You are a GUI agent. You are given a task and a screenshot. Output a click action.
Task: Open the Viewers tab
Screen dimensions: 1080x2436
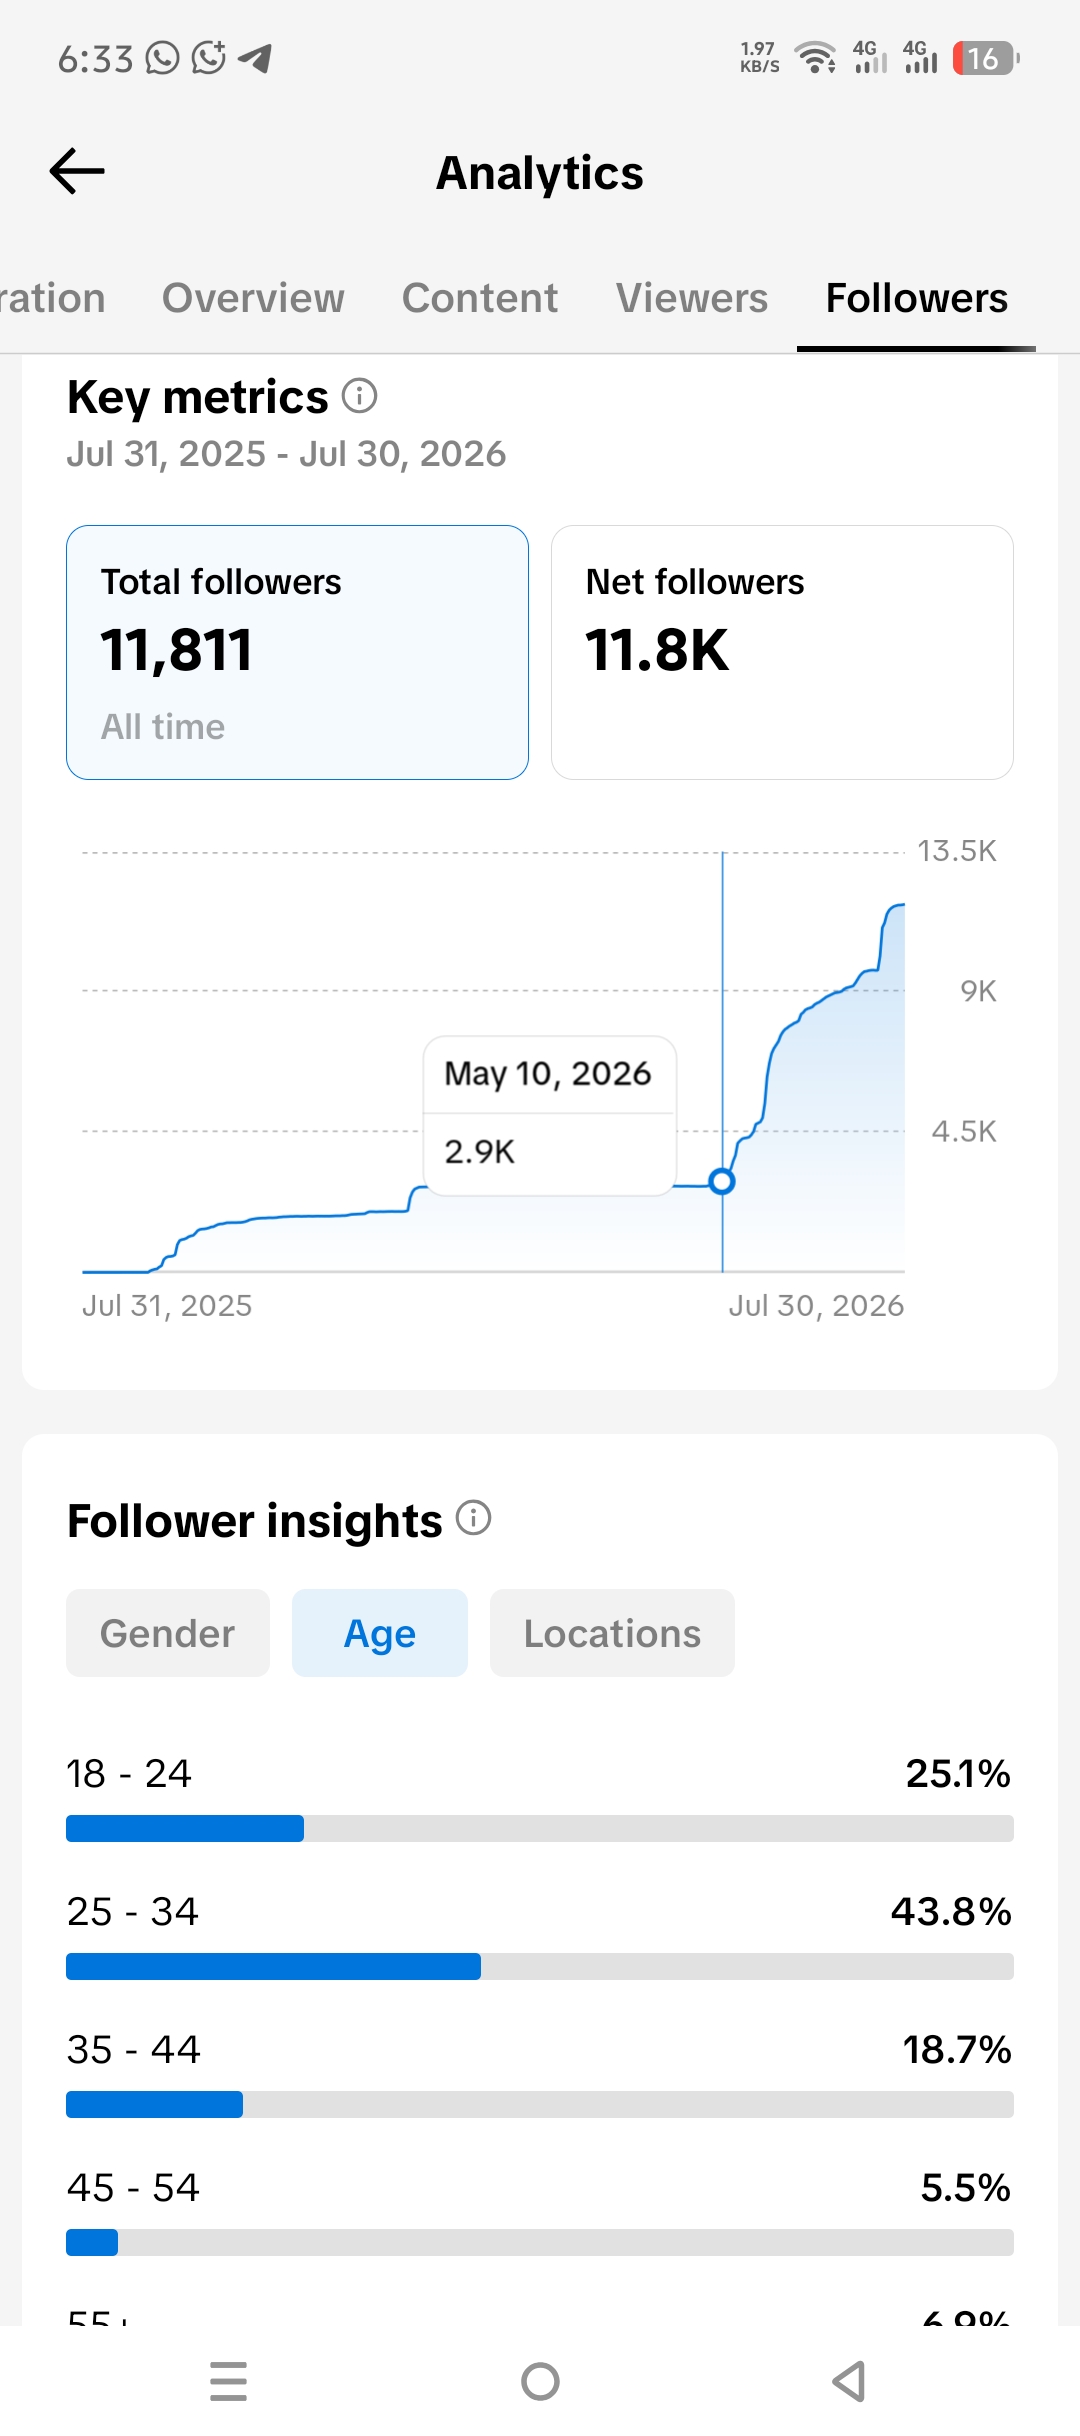[x=692, y=298]
